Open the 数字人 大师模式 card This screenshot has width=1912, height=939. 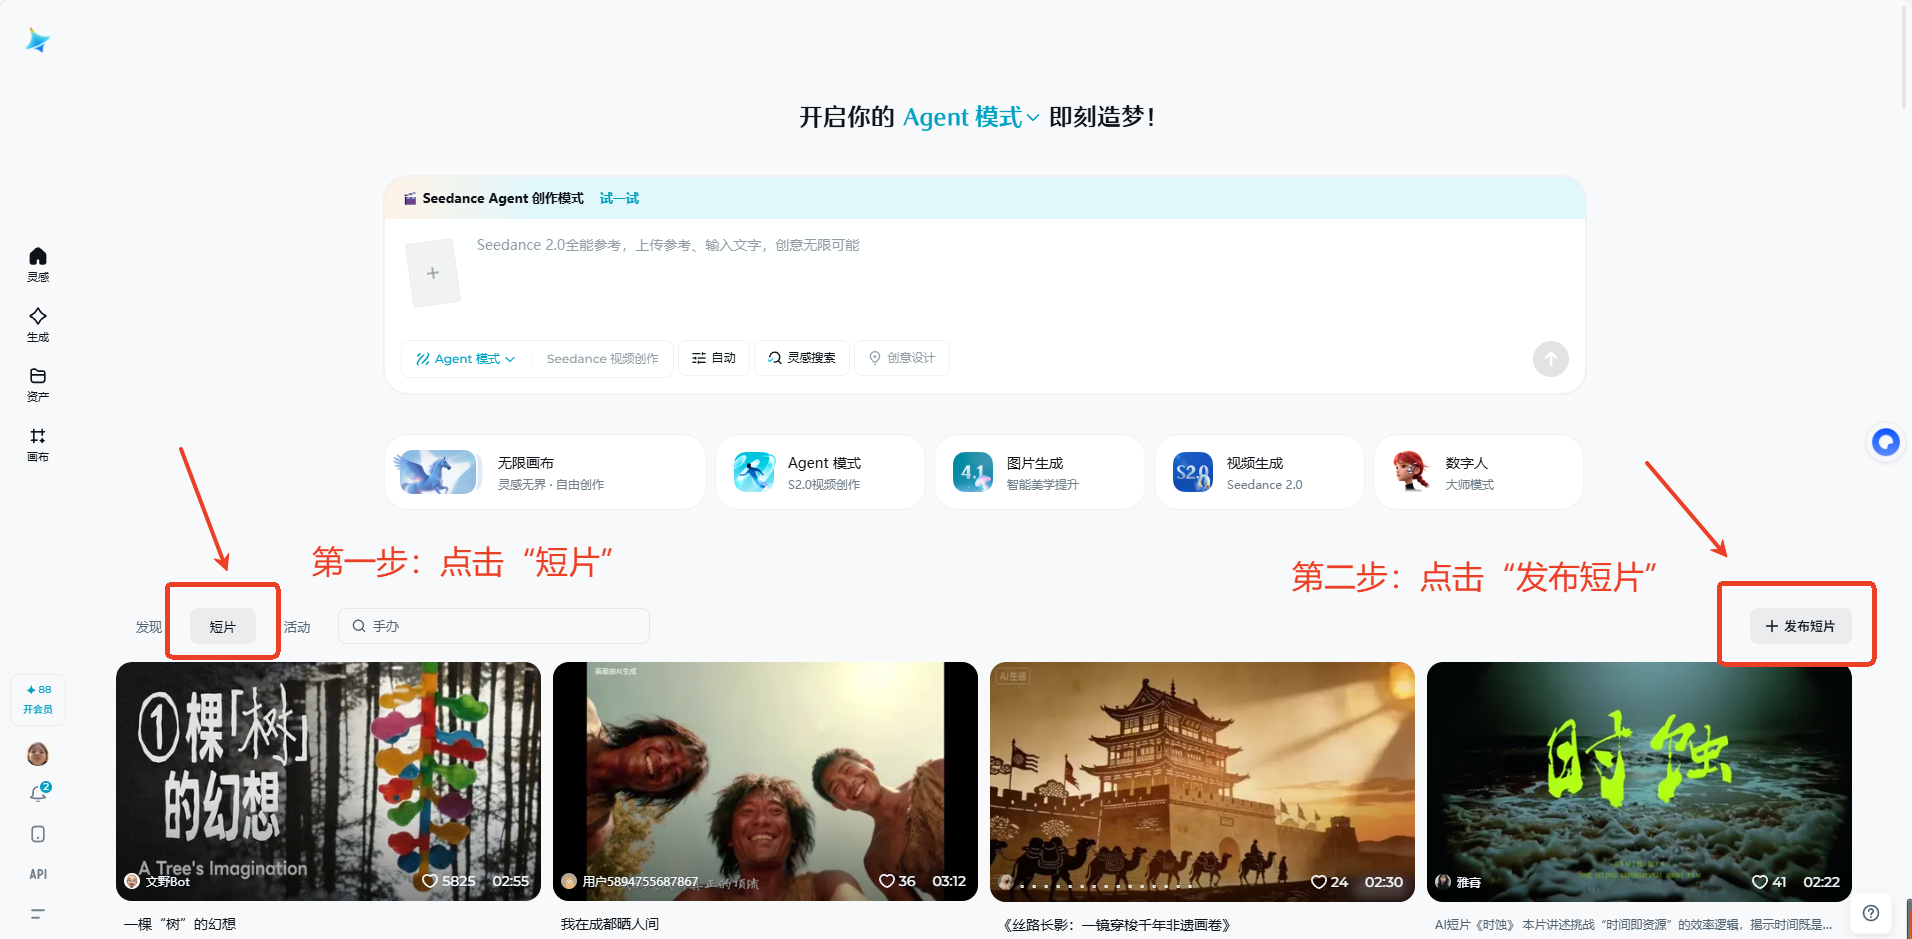[1477, 471]
